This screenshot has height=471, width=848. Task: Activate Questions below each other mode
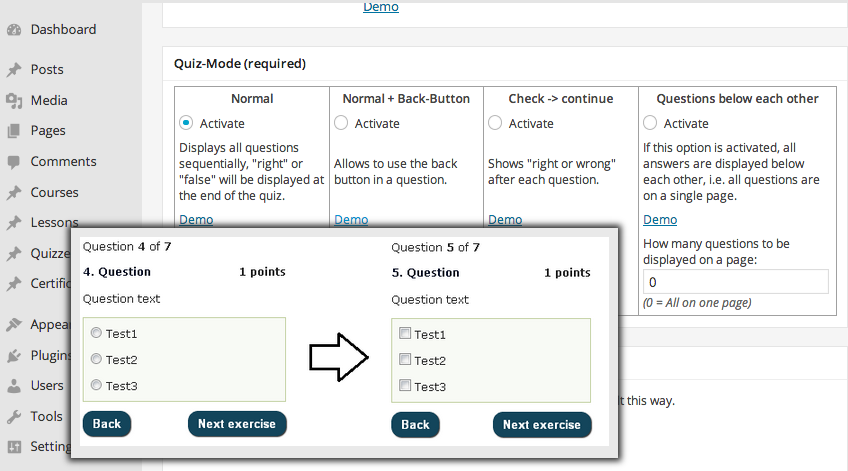click(x=650, y=123)
